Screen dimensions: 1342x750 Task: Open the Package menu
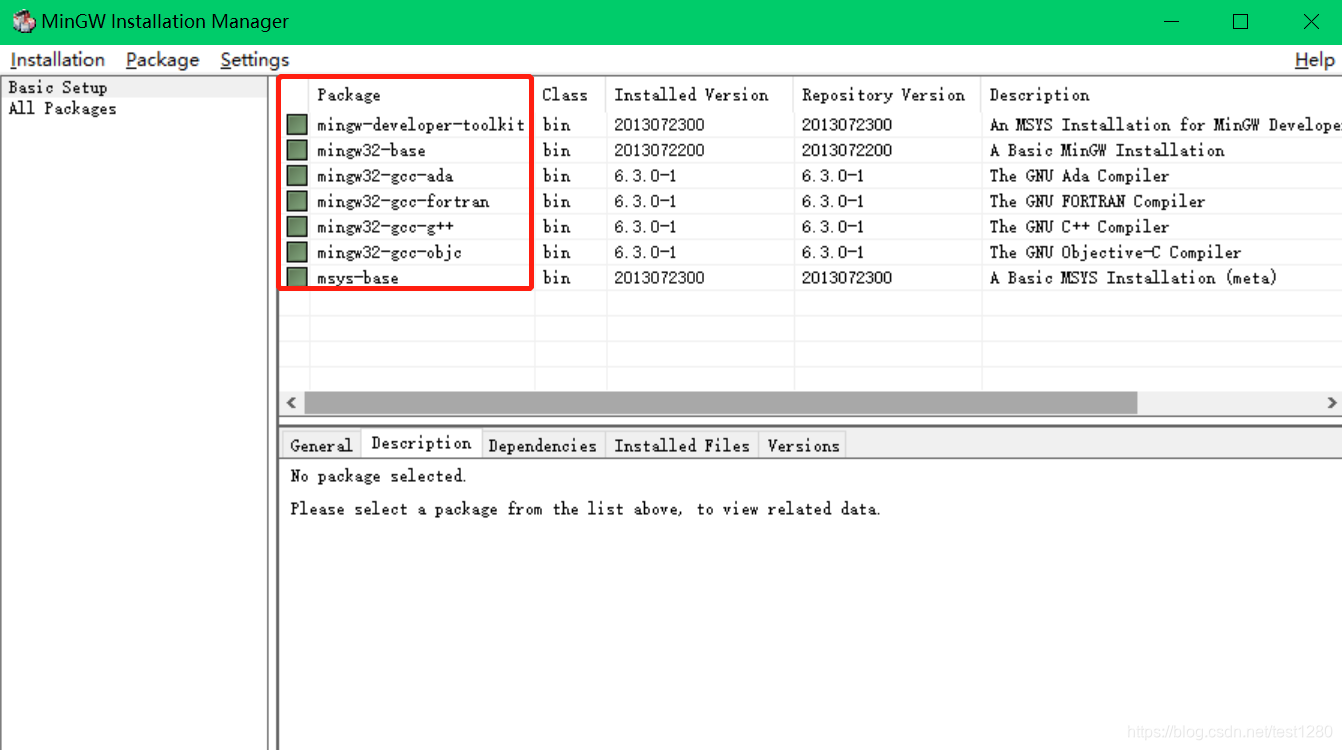[162, 60]
